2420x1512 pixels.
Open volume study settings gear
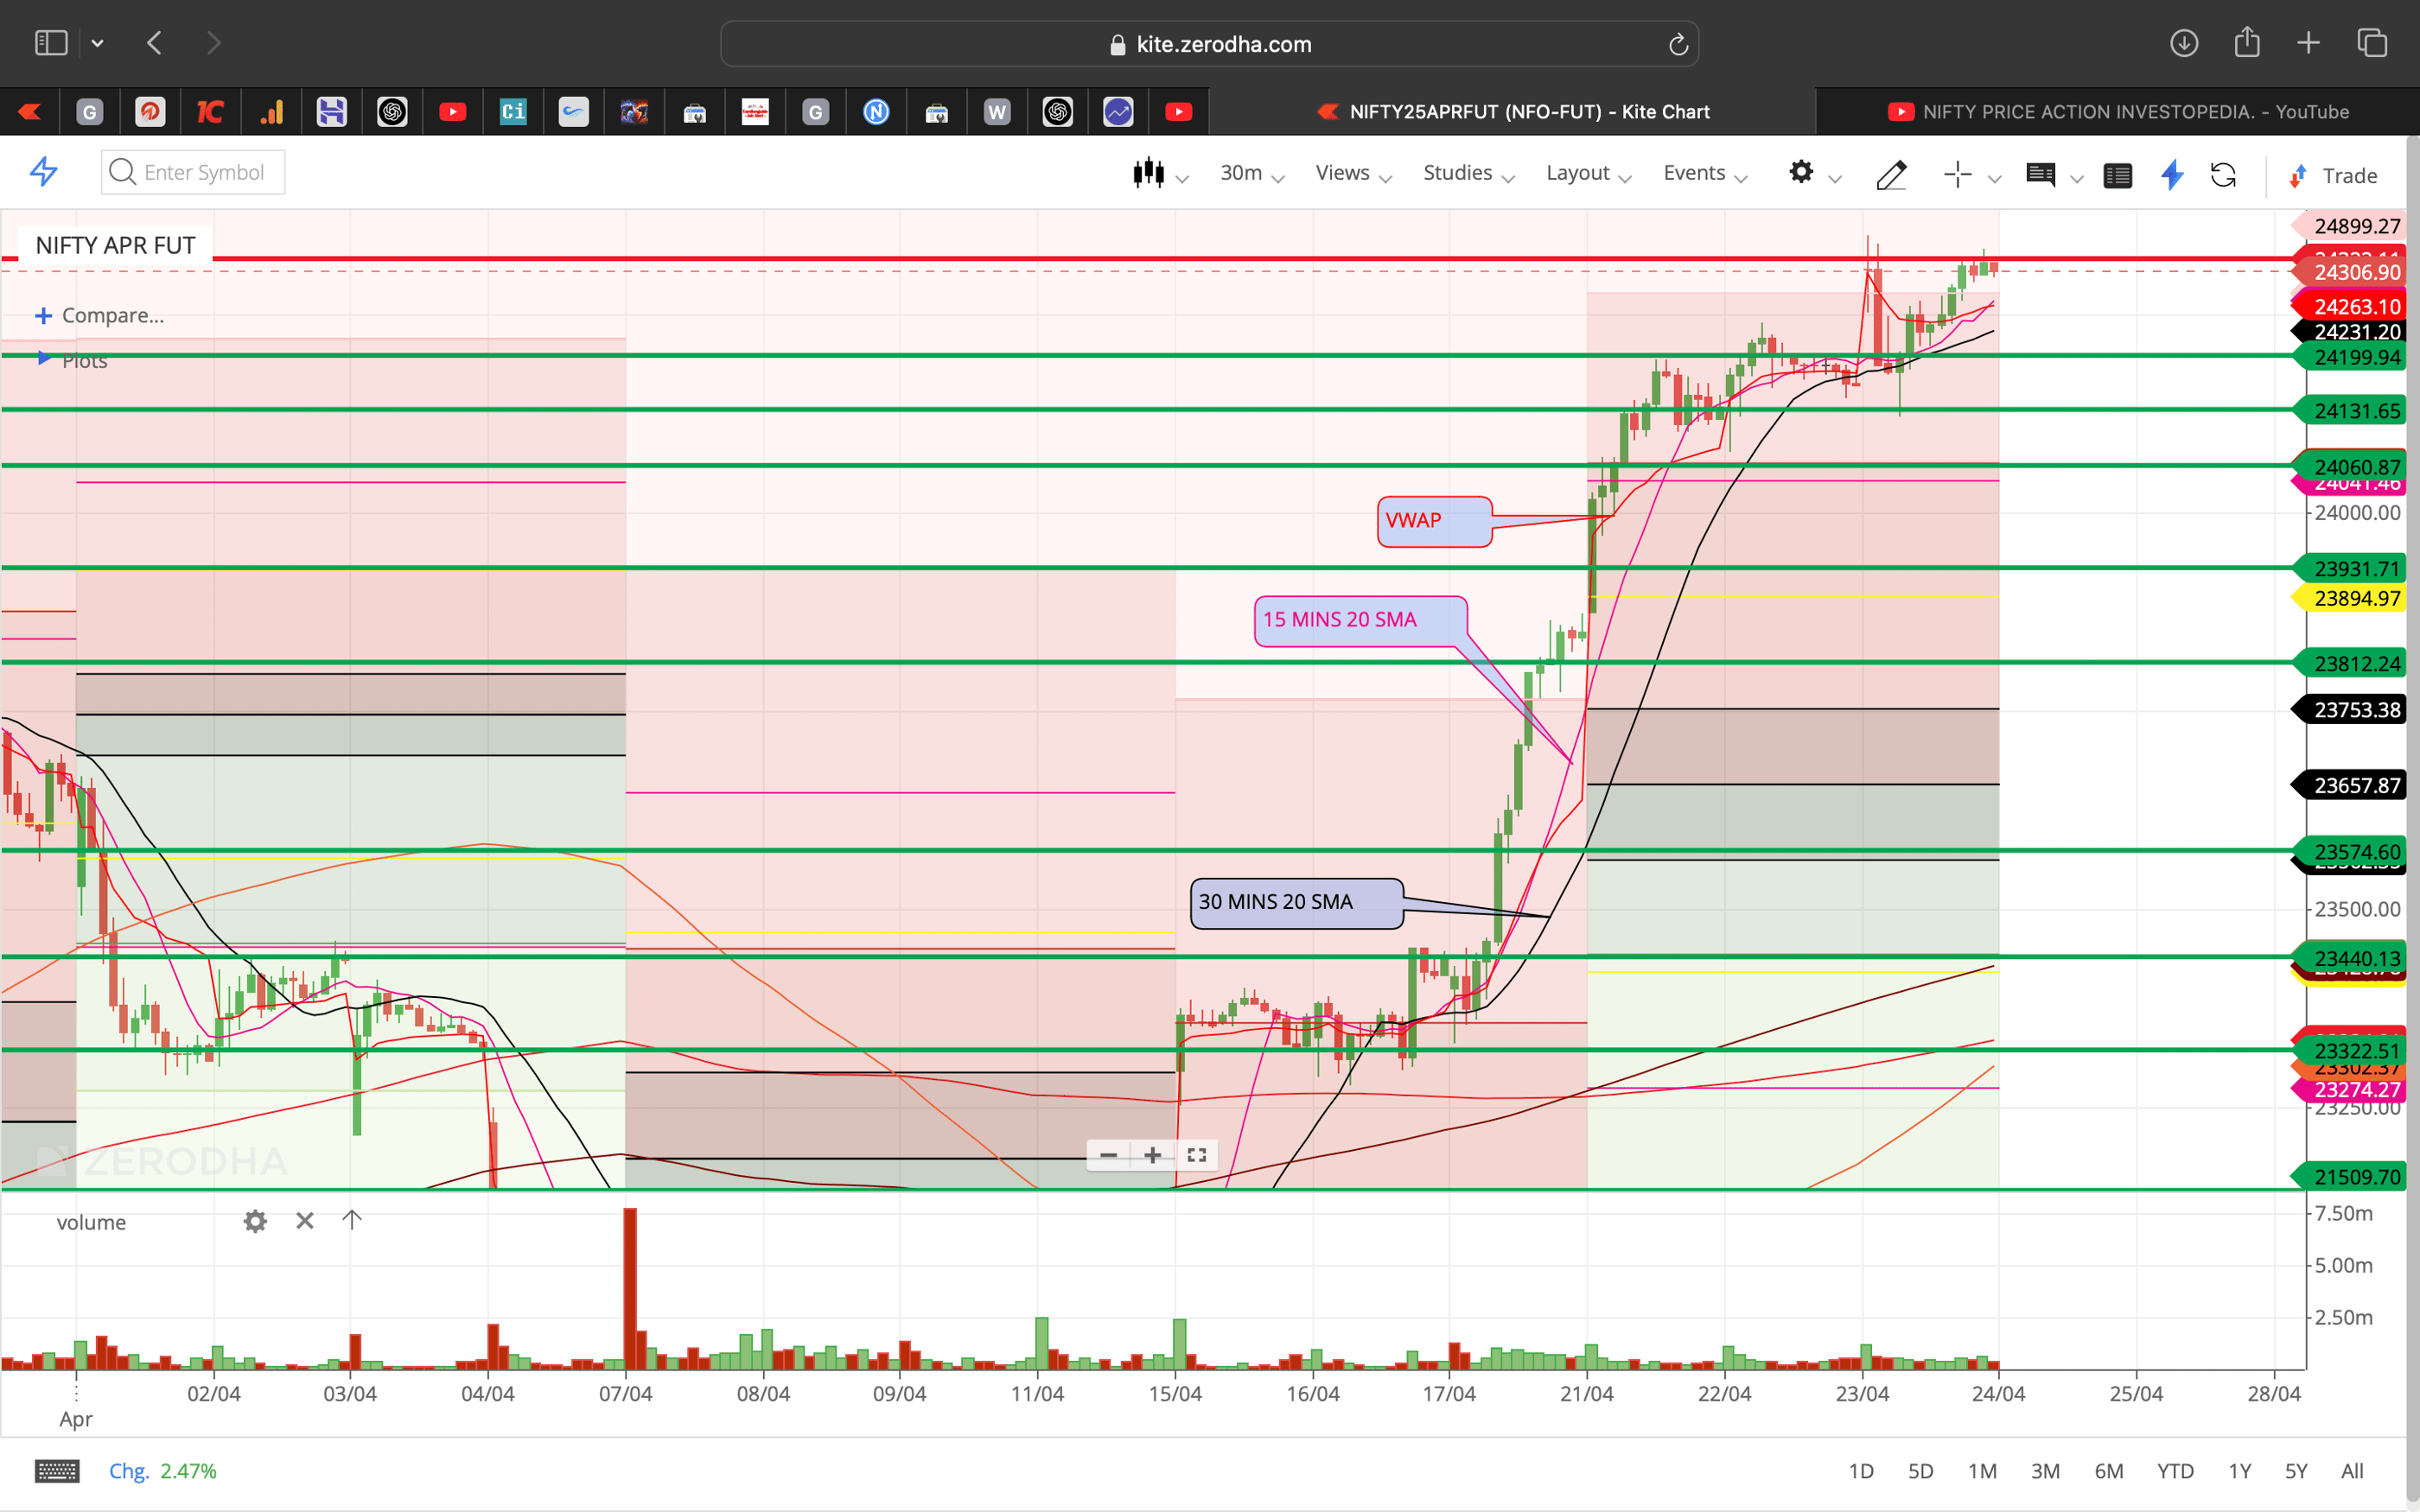coord(255,1221)
